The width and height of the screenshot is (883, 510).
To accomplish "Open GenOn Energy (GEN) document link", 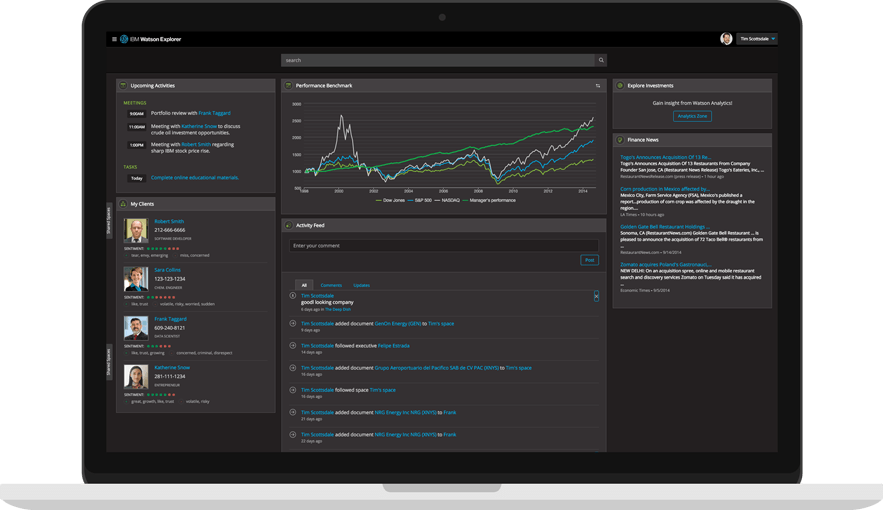I will click(x=398, y=324).
